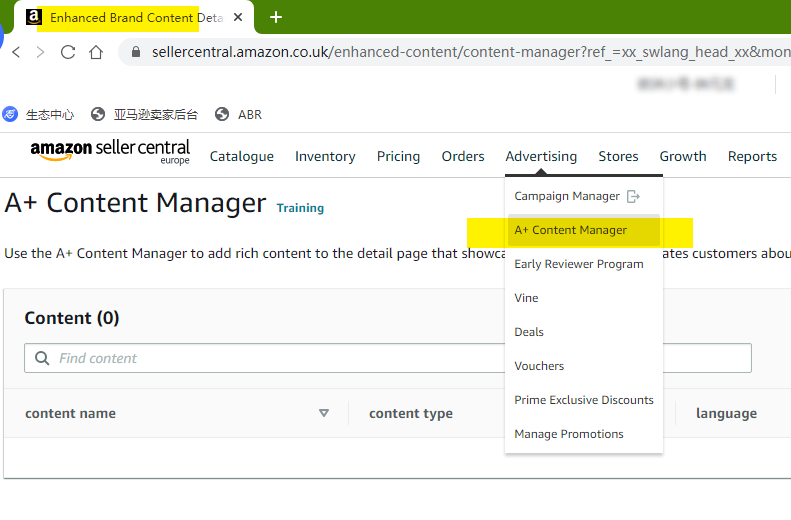Viewport: 791px width, 520px height.
Task: Select Deals from Advertising dropdown
Action: (529, 332)
